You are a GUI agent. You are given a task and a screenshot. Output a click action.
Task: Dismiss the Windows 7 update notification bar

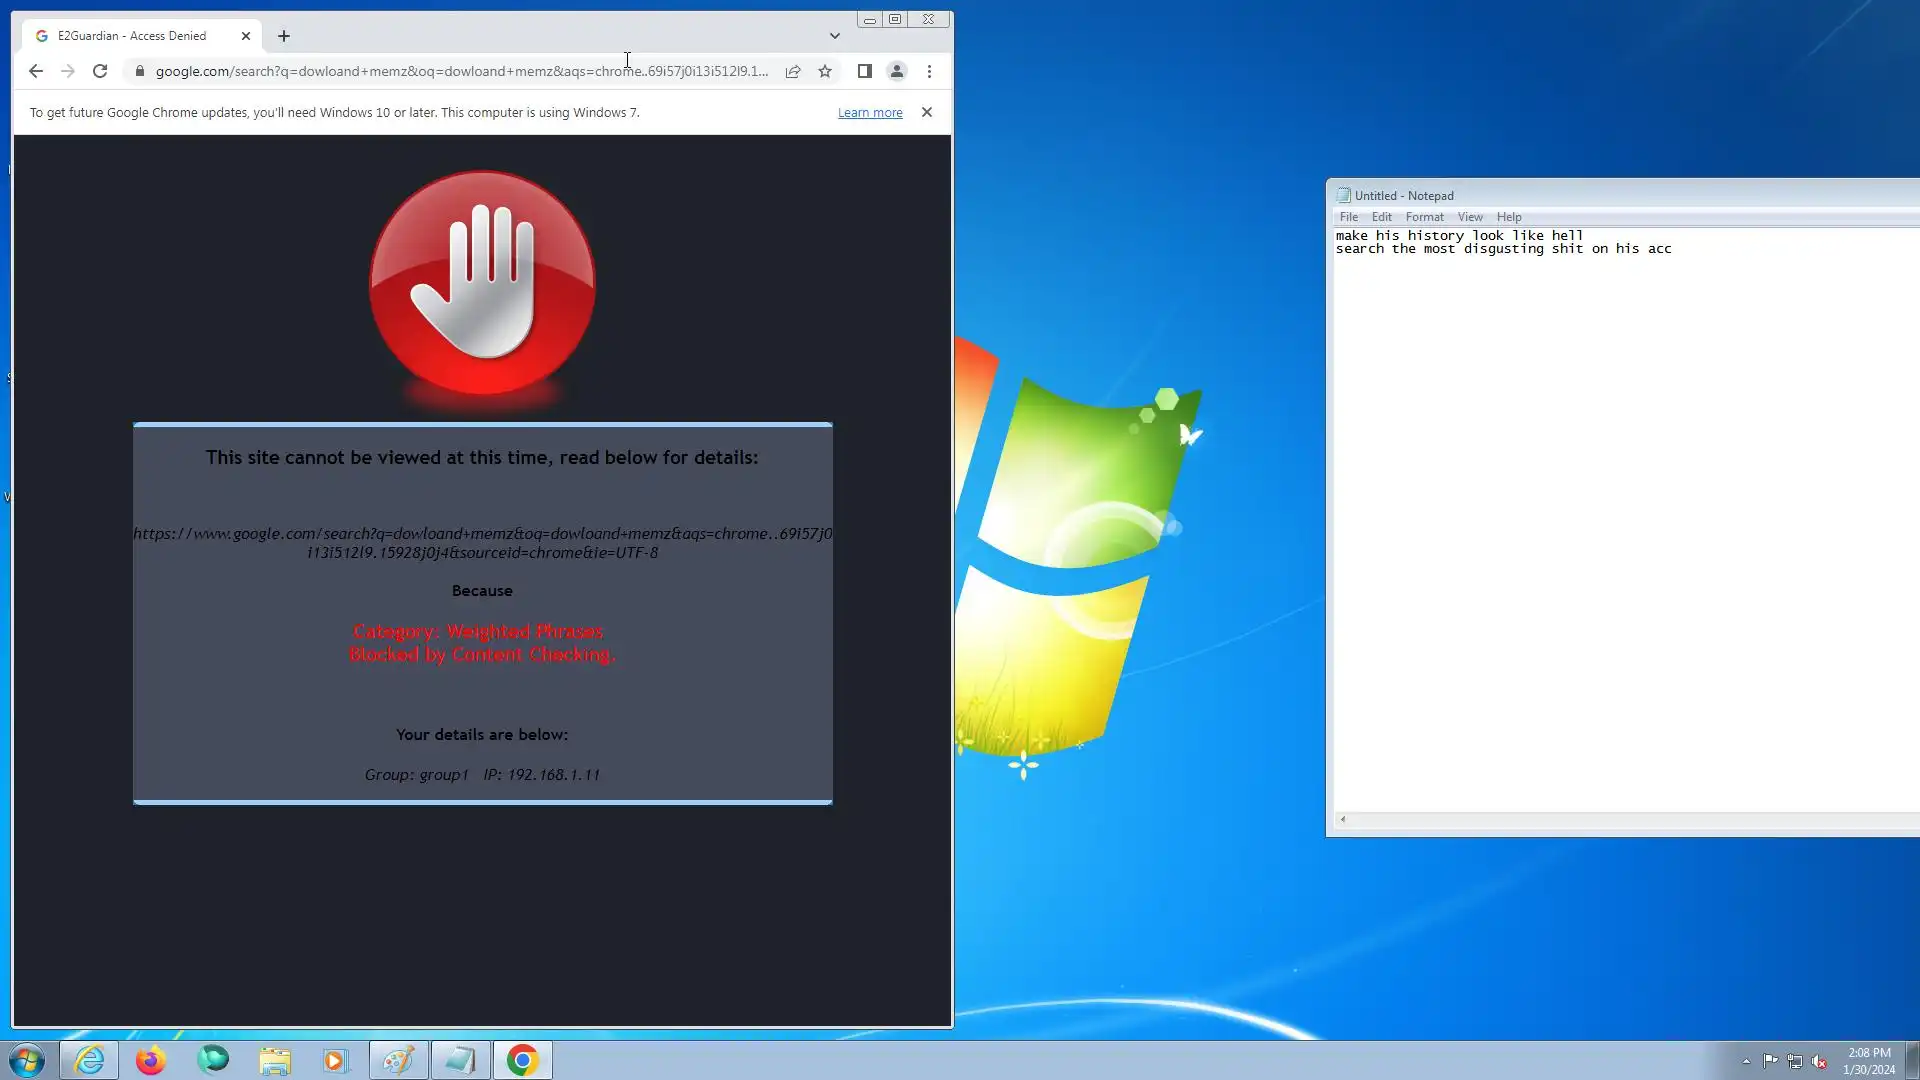coord(927,112)
